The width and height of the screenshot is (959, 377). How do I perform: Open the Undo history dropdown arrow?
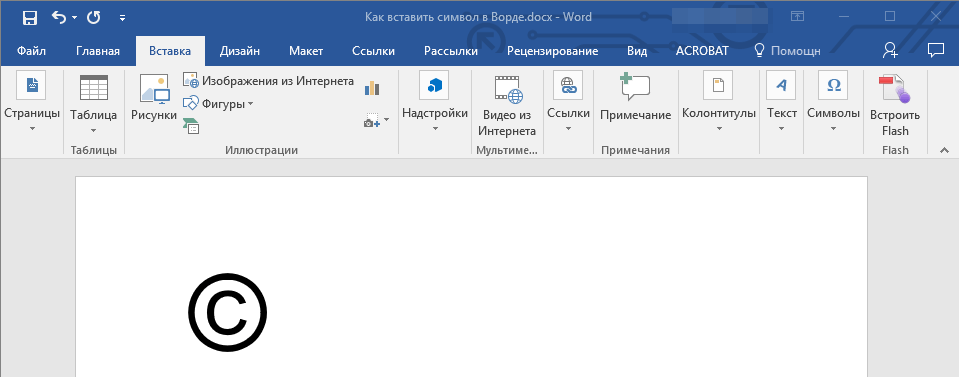click(75, 18)
